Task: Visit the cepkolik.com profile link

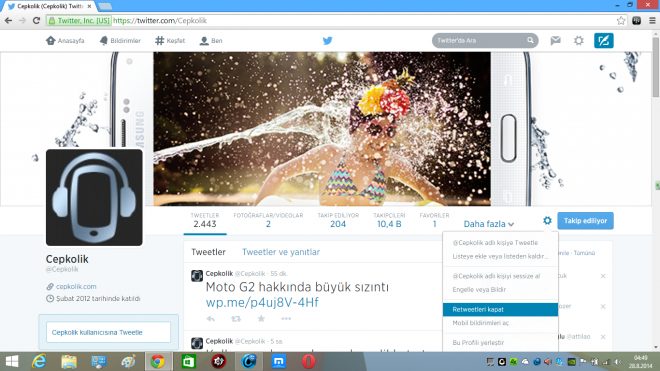Action: tap(76, 286)
